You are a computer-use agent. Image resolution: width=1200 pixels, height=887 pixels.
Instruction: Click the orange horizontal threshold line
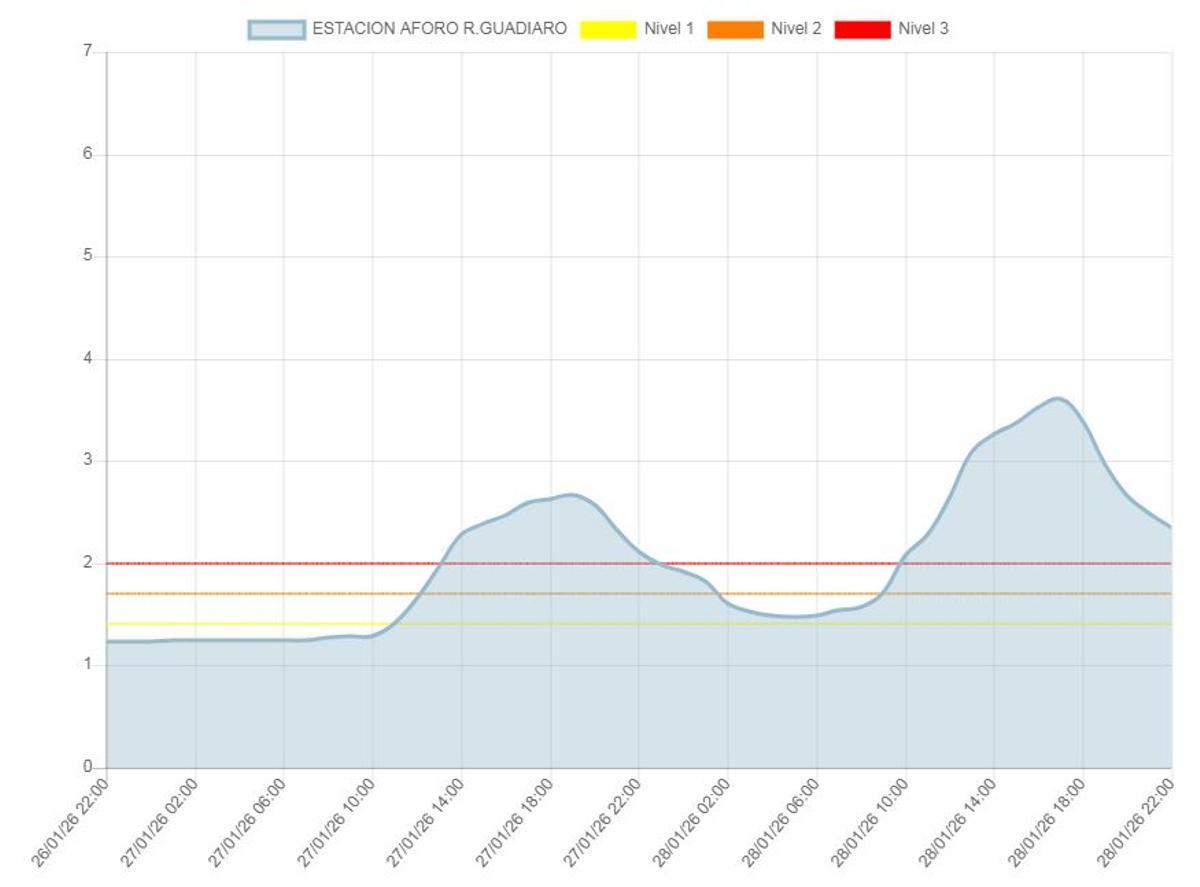[x=300, y=594]
